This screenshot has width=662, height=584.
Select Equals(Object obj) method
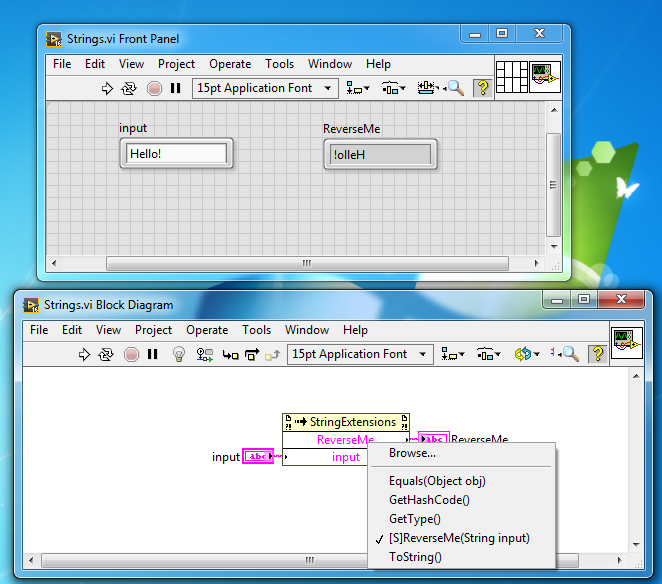461,481
